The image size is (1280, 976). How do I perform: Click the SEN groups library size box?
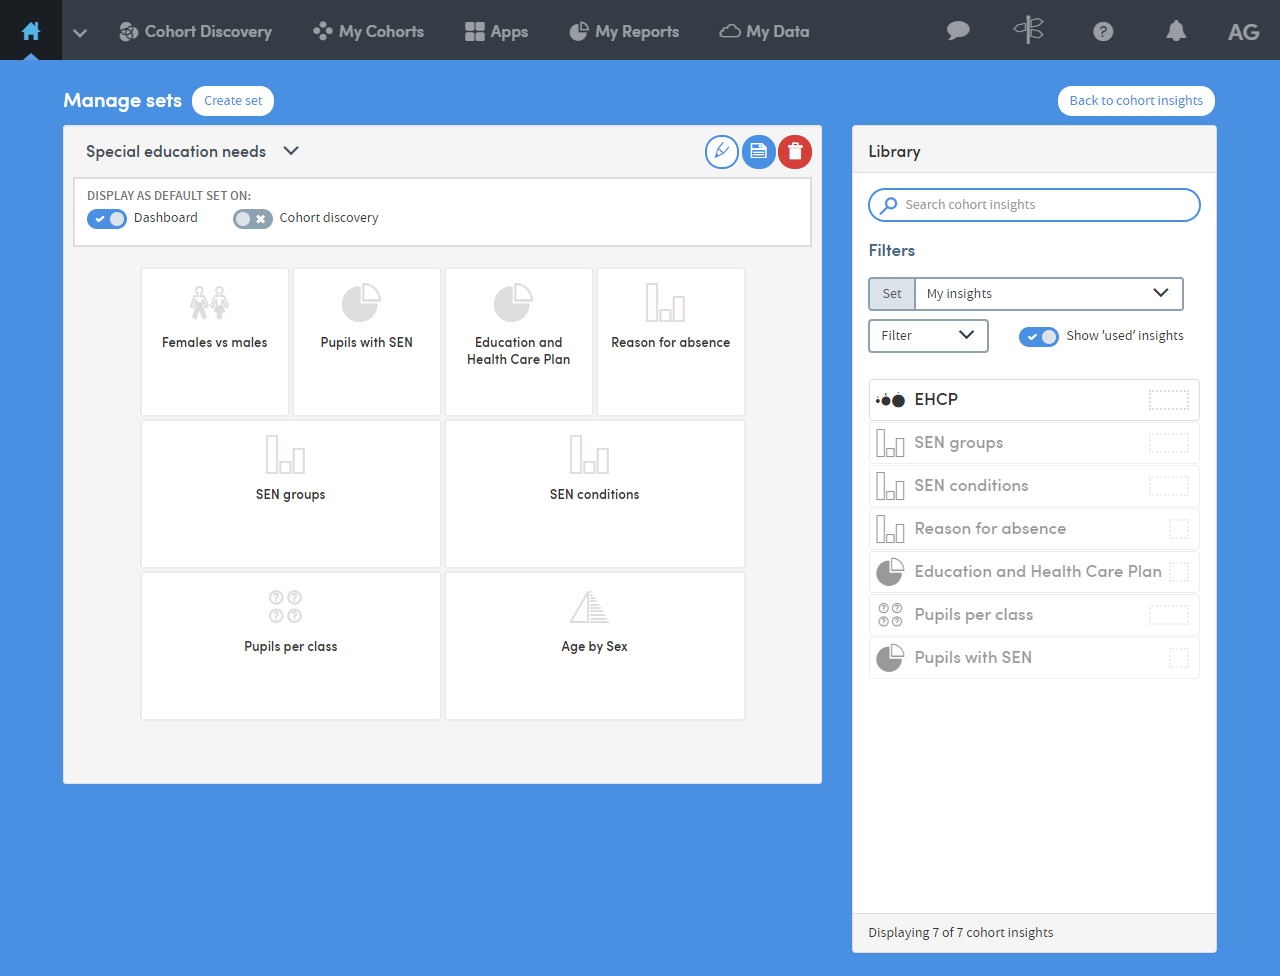point(1169,443)
